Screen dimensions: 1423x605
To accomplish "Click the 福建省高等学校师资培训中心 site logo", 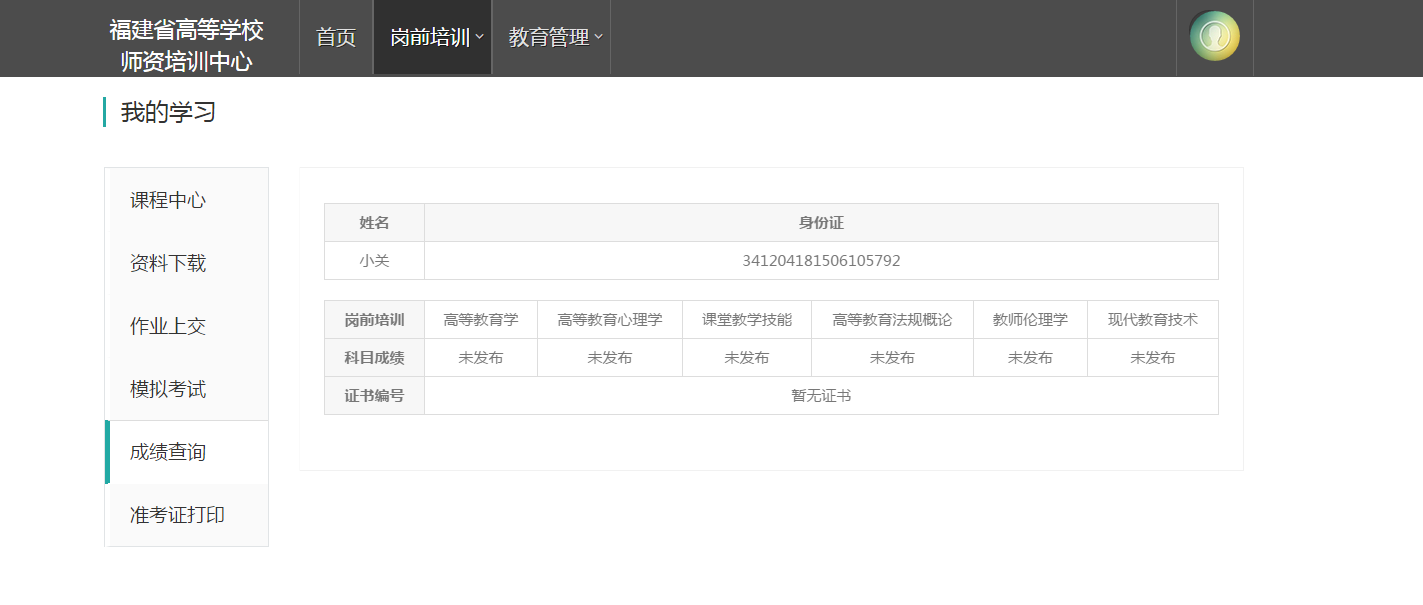I will [x=186, y=45].
